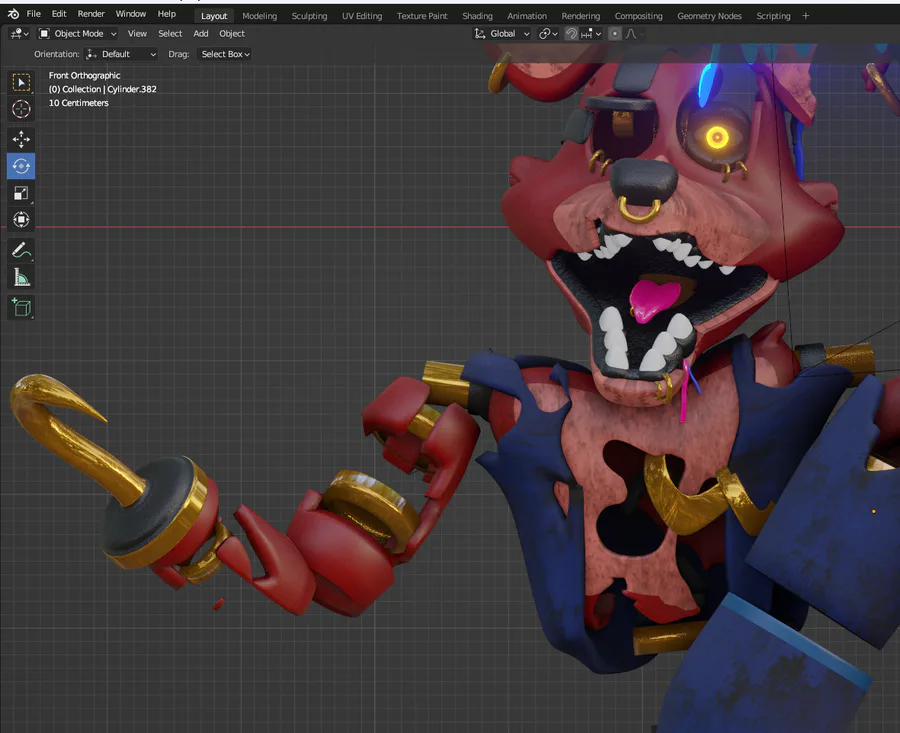Switch to the Texture Paint workspace tab
Image resolution: width=900 pixels, height=733 pixels.
pyautogui.click(x=422, y=16)
